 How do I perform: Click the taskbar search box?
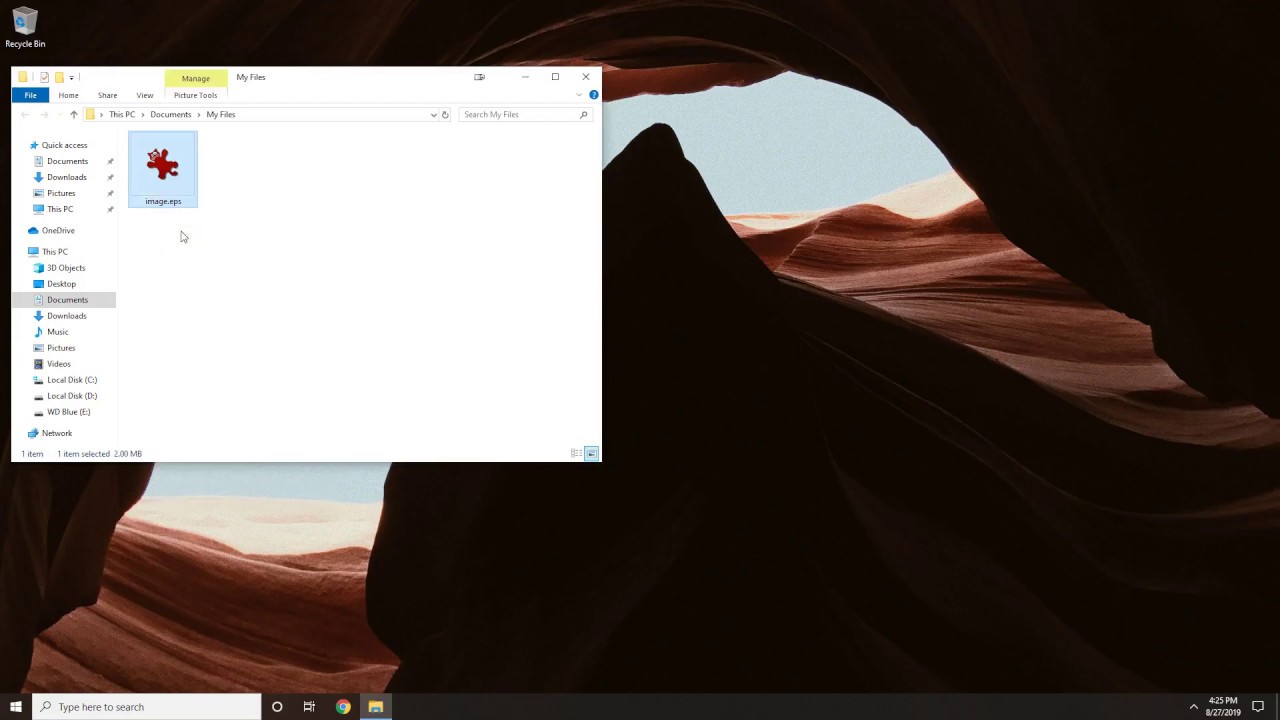[147, 707]
